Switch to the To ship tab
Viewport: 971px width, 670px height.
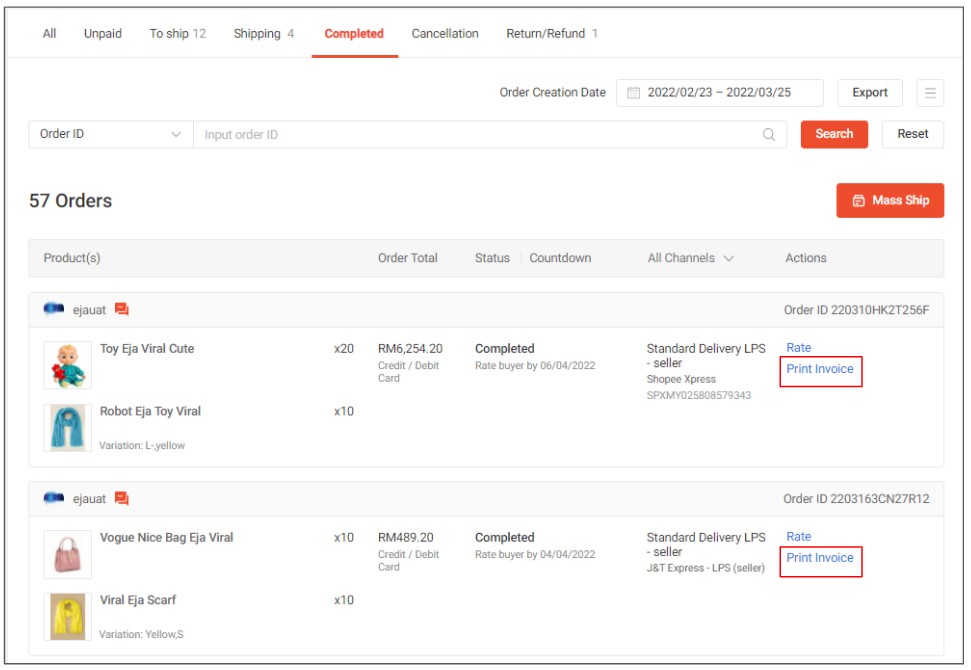179,33
